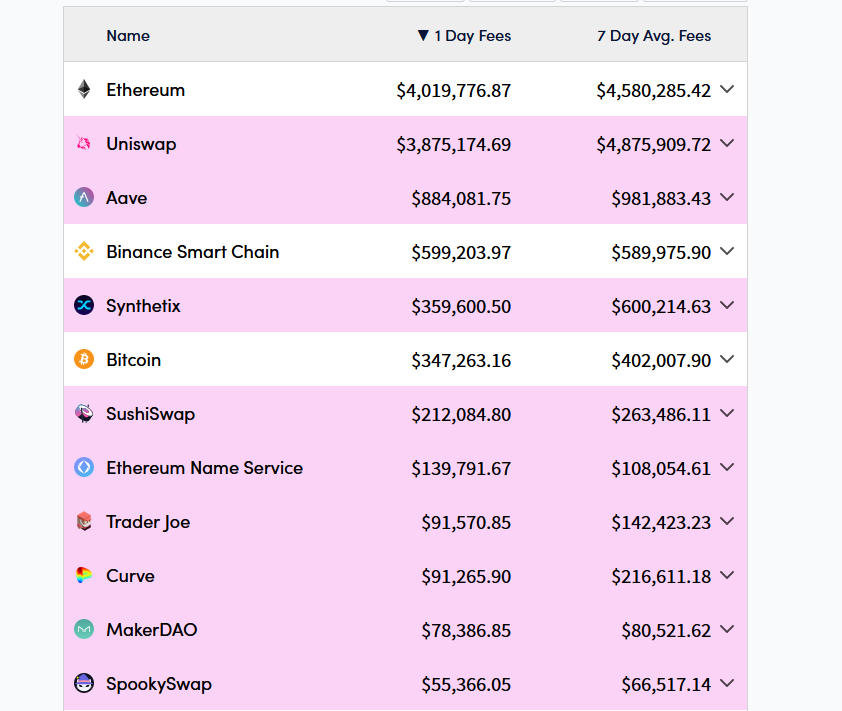The image size is (842, 711).
Task: Click the SushiSwap logo icon
Action: coord(84,413)
